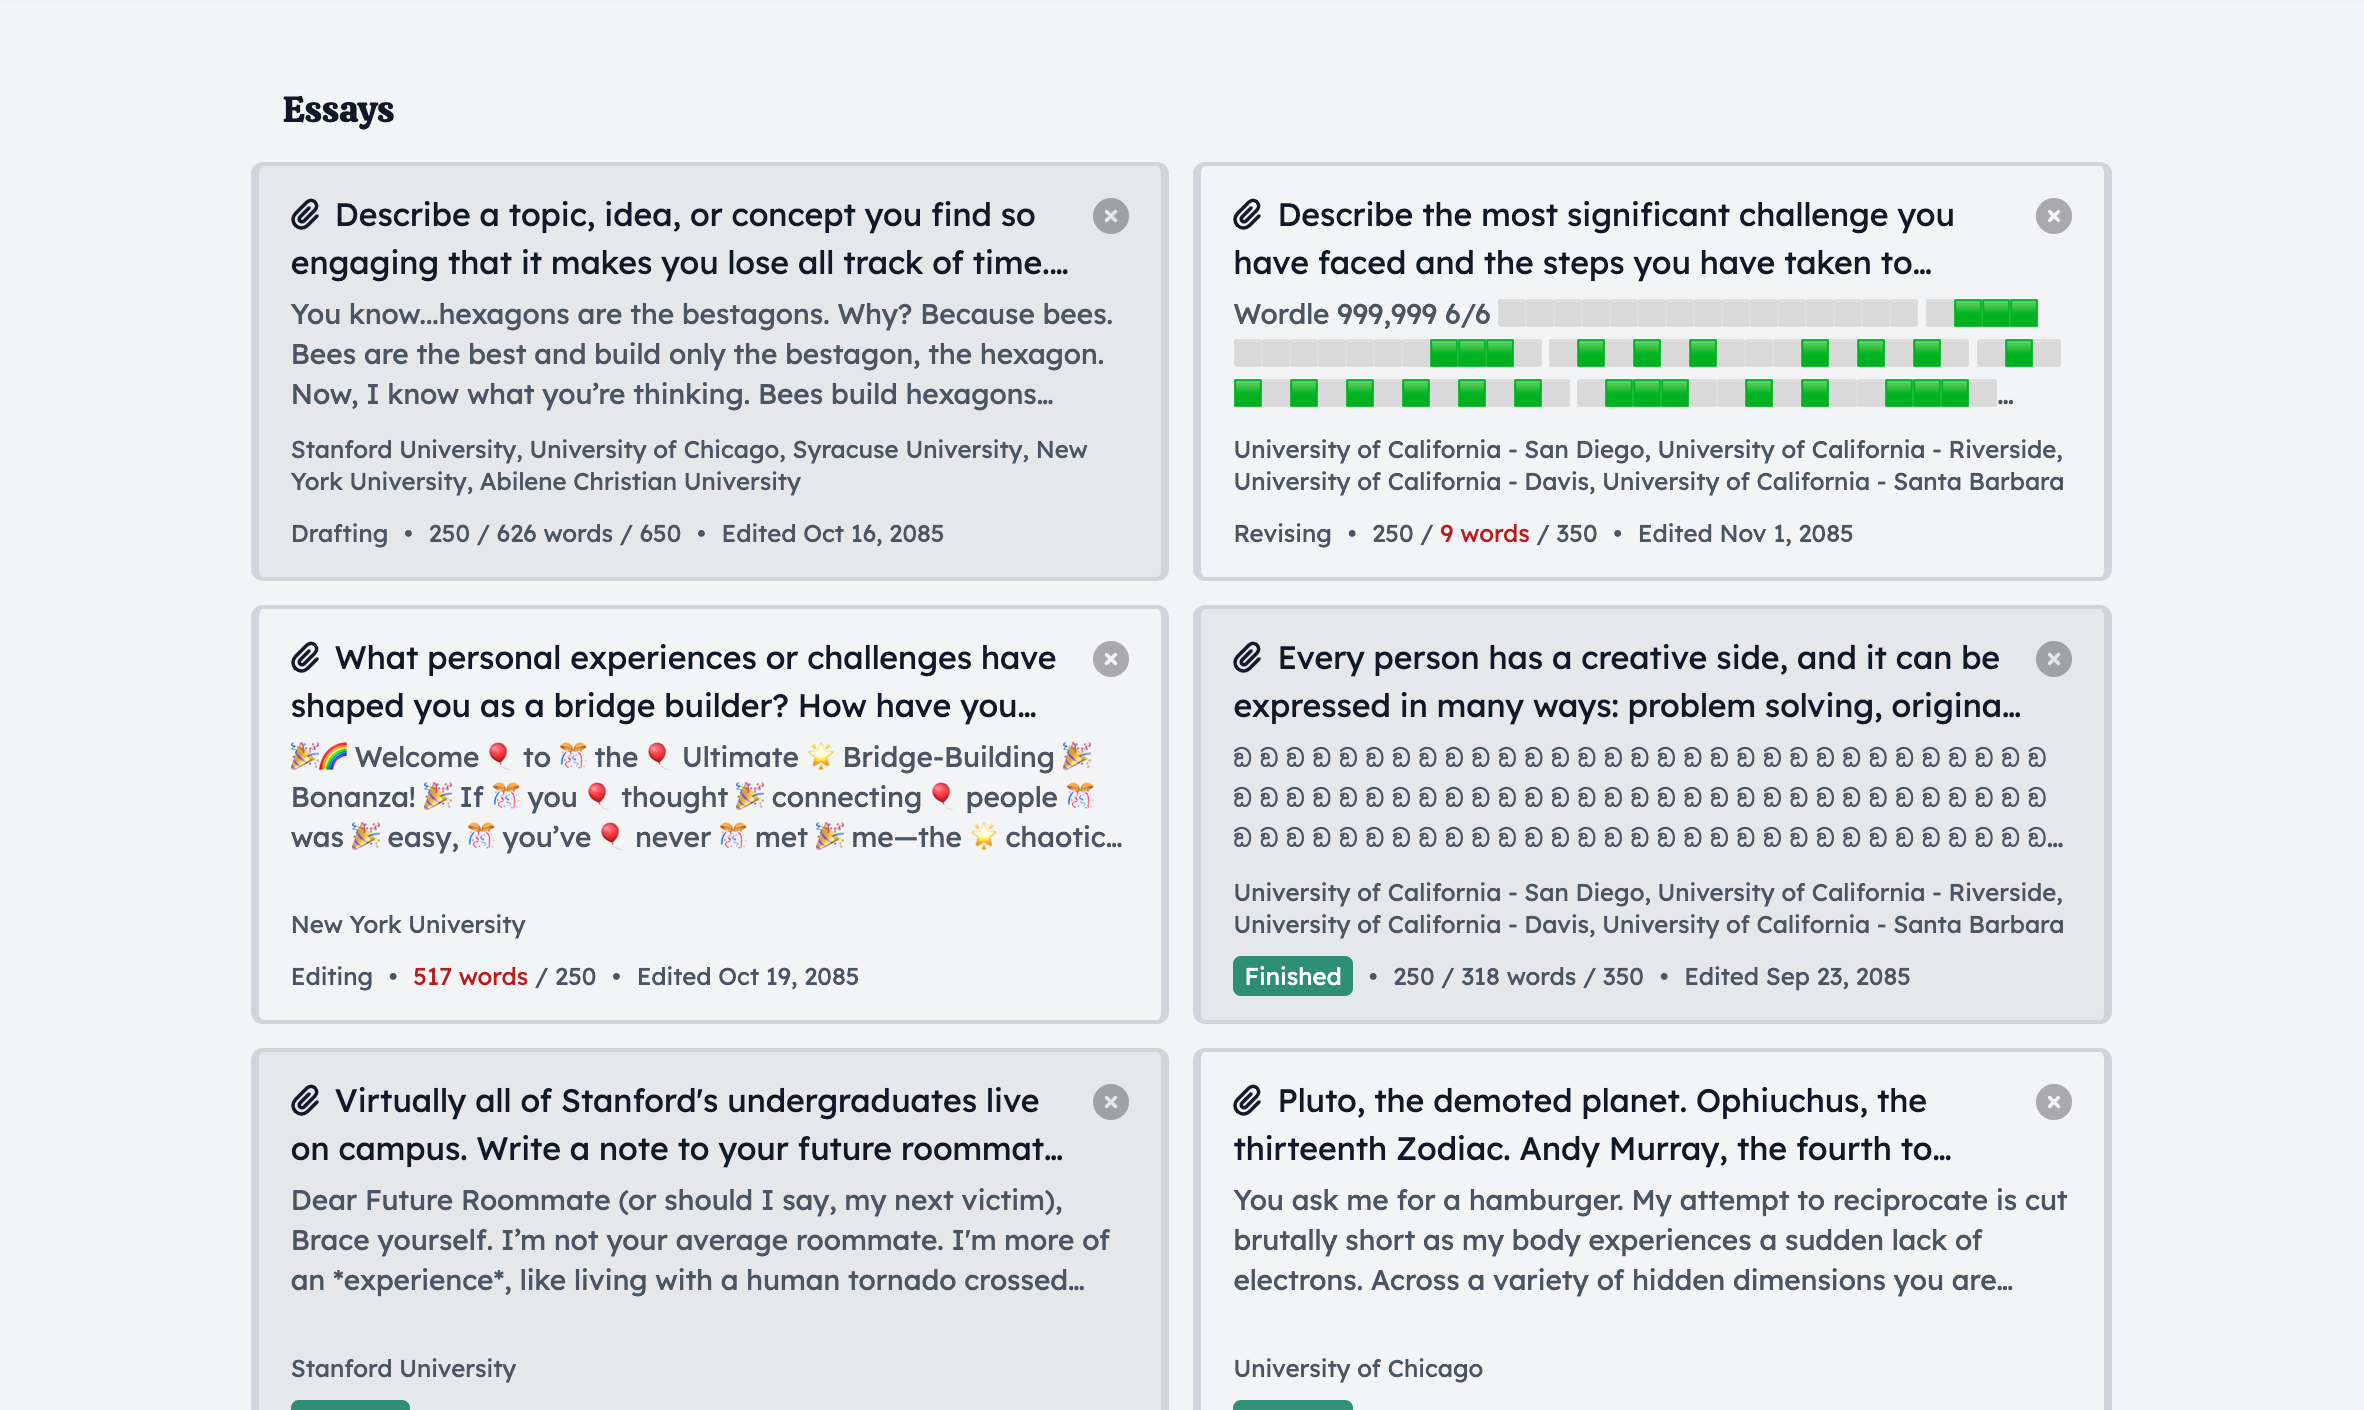2364x1410 pixels.
Task: Dismiss the Pluto demoted planet essay
Action: click(x=2053, y=1102)
